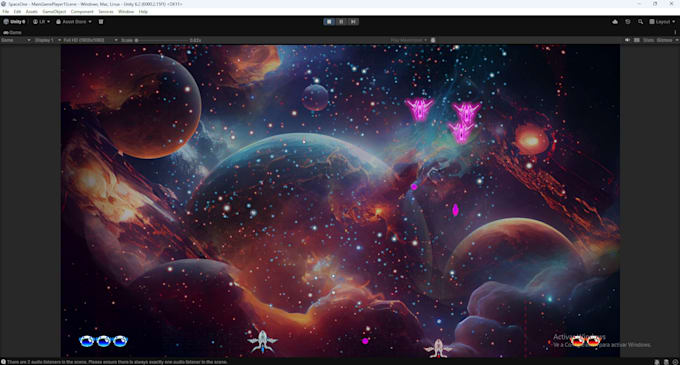Screen dimensions: 680x365
Task: Open the Edit menu
Action: pyautogui.click(x=17, y=12)
